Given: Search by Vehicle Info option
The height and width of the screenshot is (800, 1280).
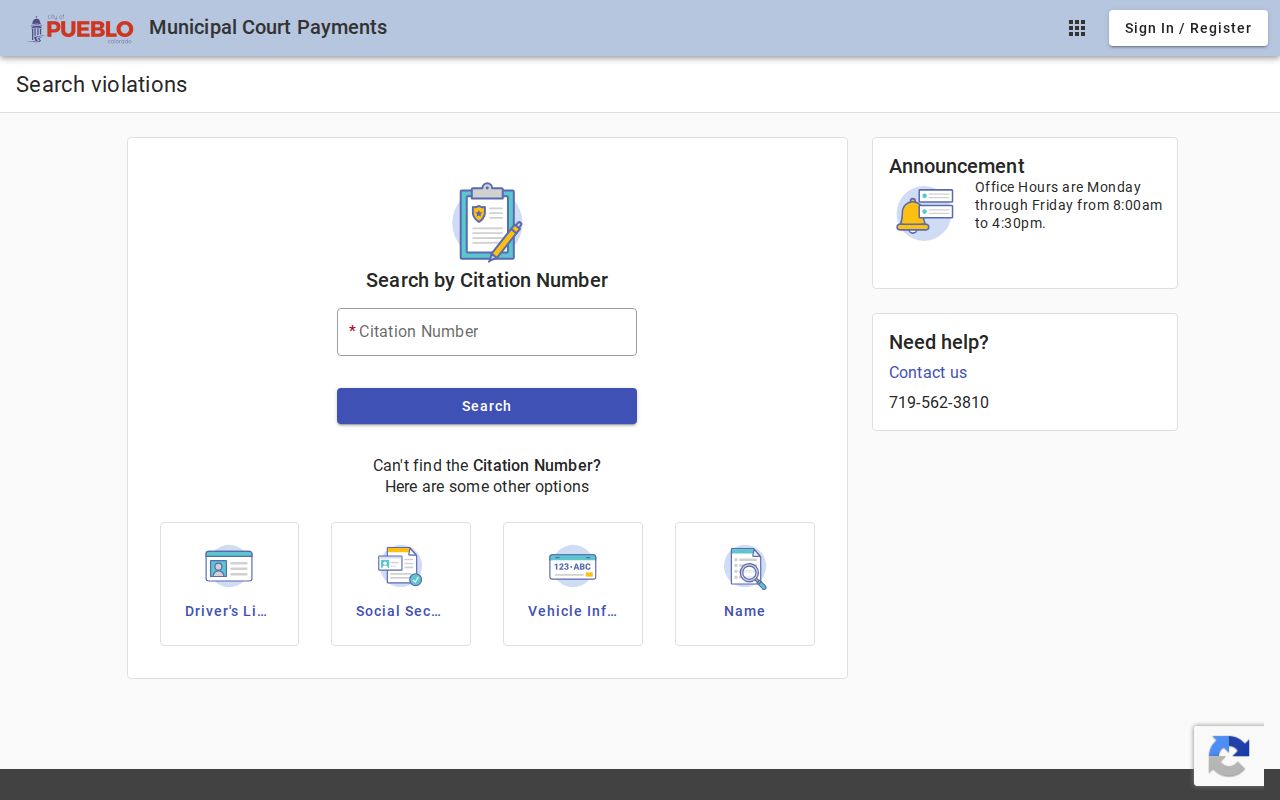Looking at the screenshot, I should [x=573, y=584].
